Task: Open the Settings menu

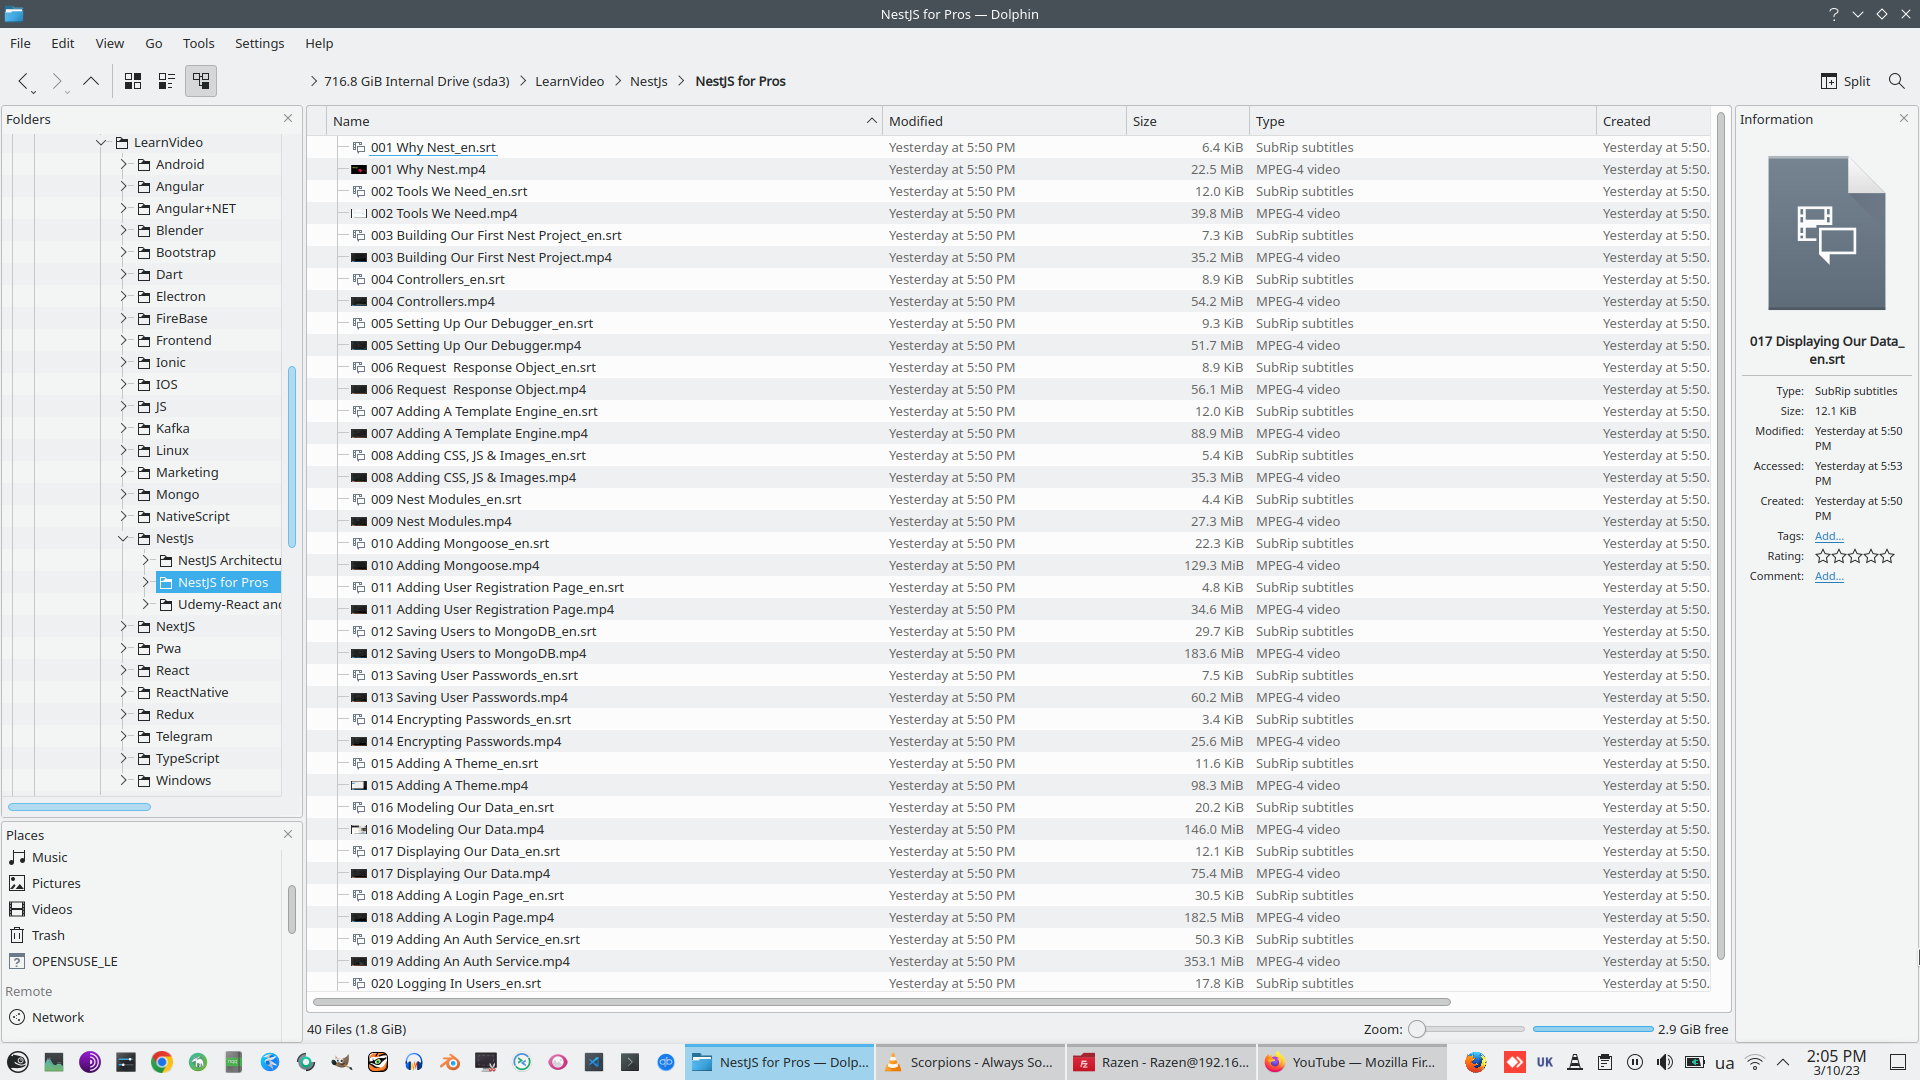Action: (259, 43)
